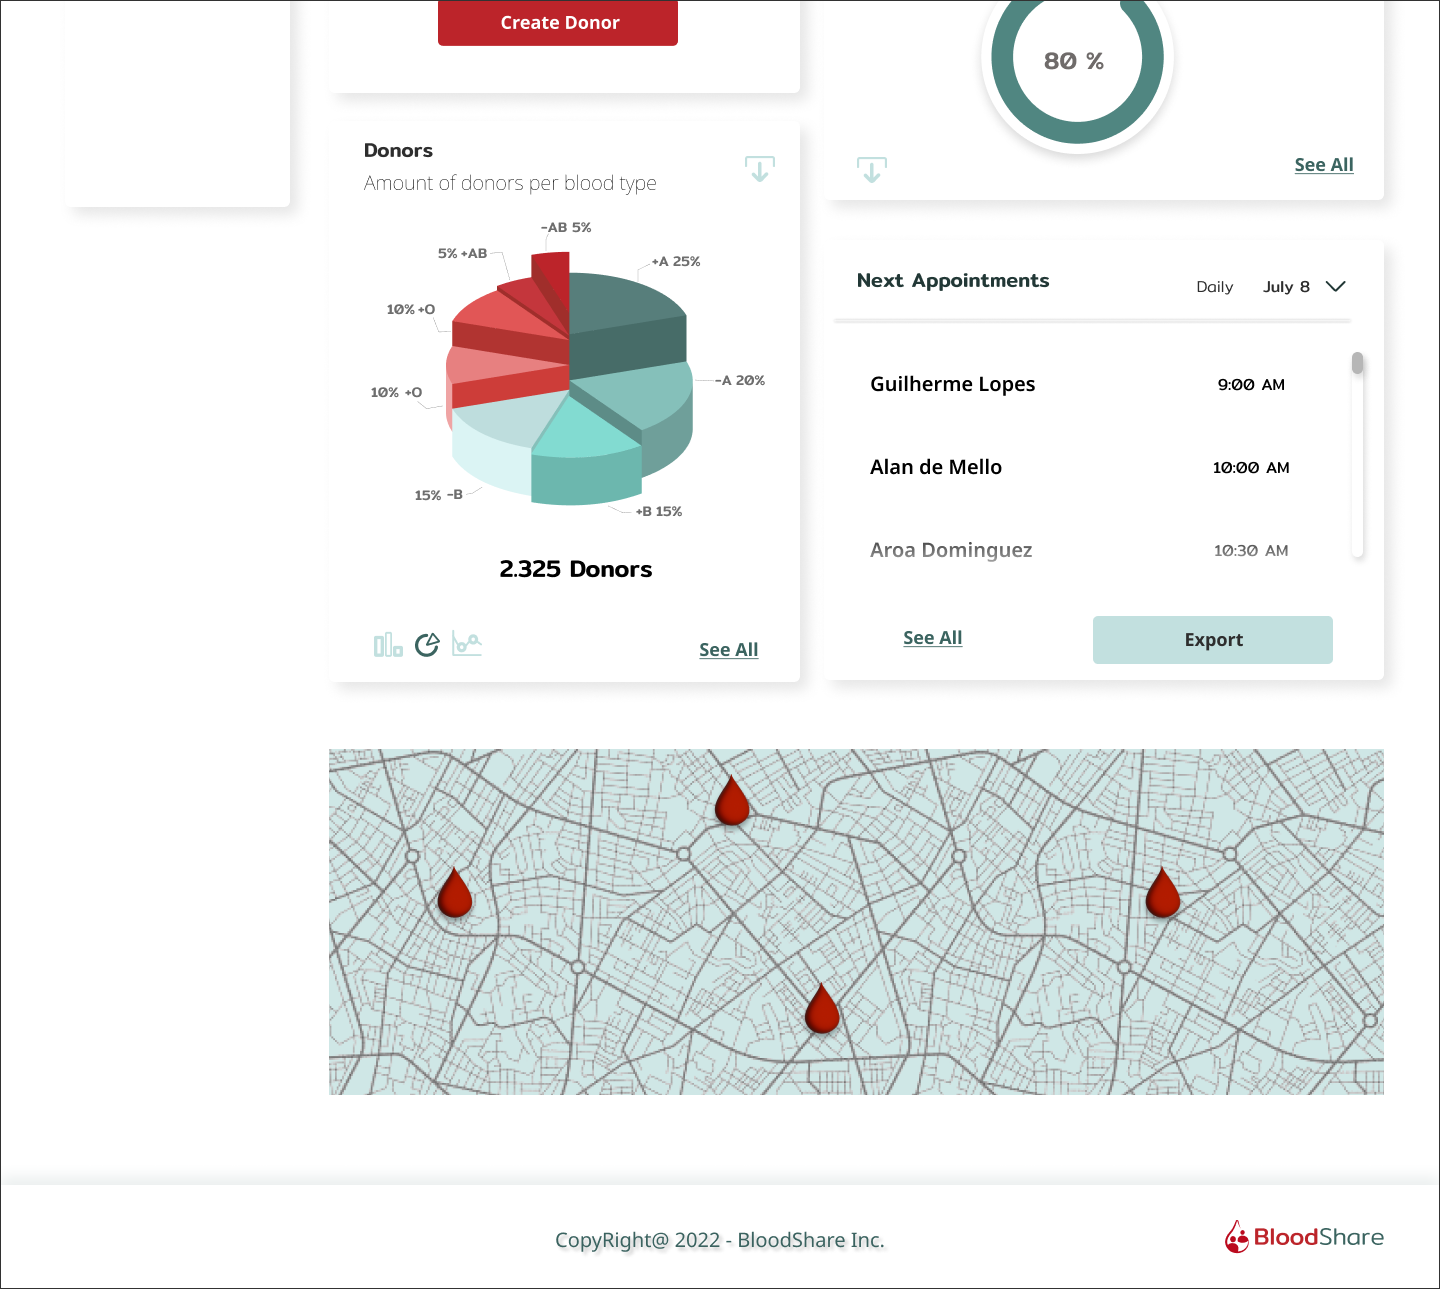Click the July 8 date text
Screen dimensions: 1440x1289
click(x=1286, y=287)
